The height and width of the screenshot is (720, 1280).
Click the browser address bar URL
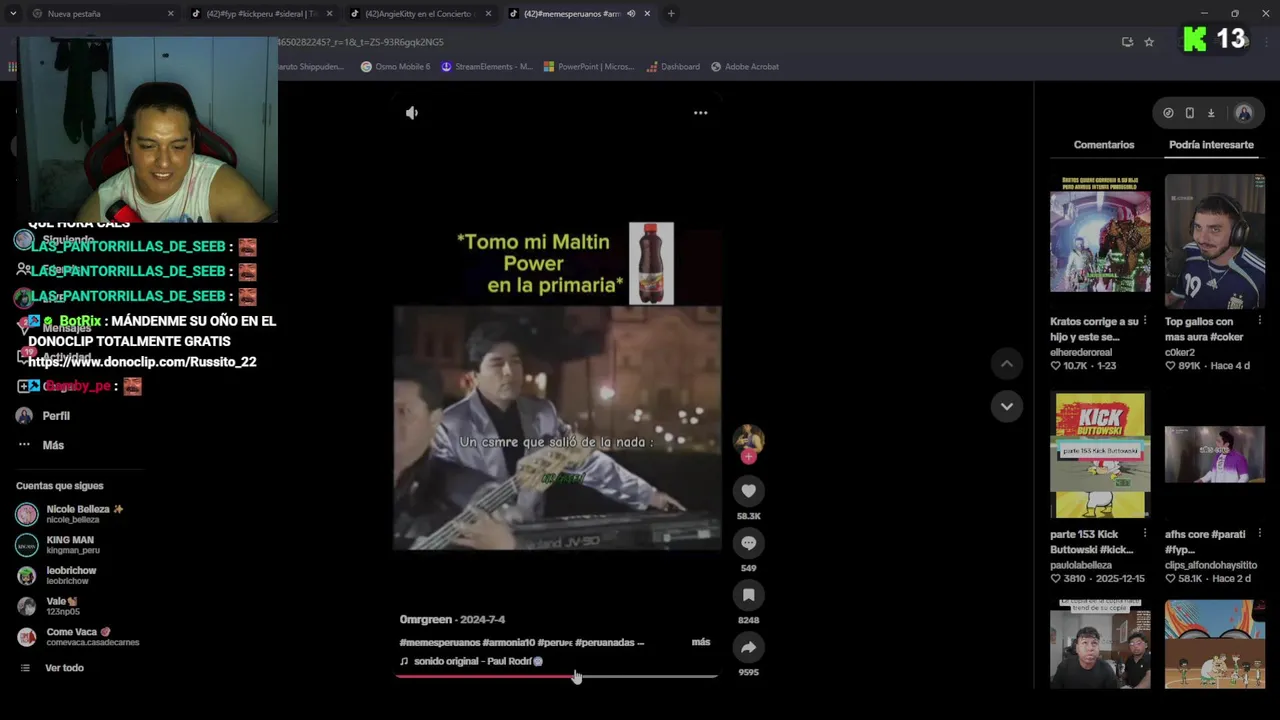(360, 42)
